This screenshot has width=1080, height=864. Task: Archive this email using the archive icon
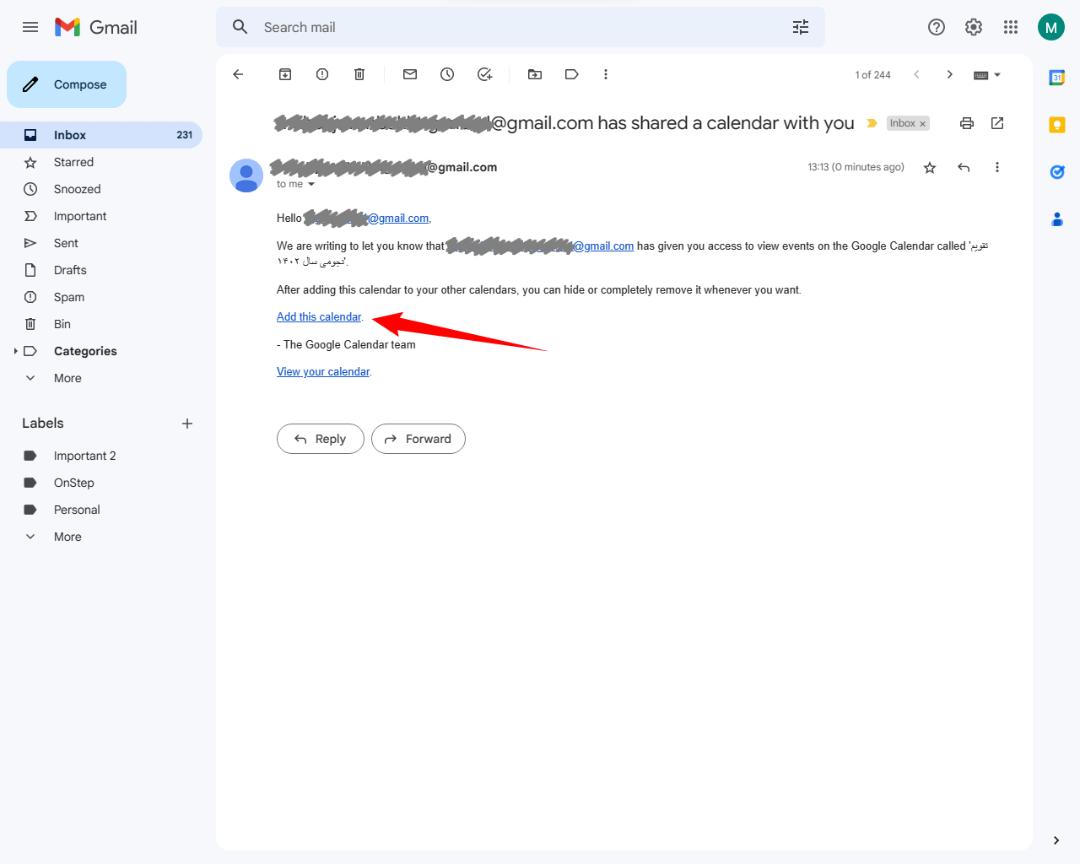[284, 74]
